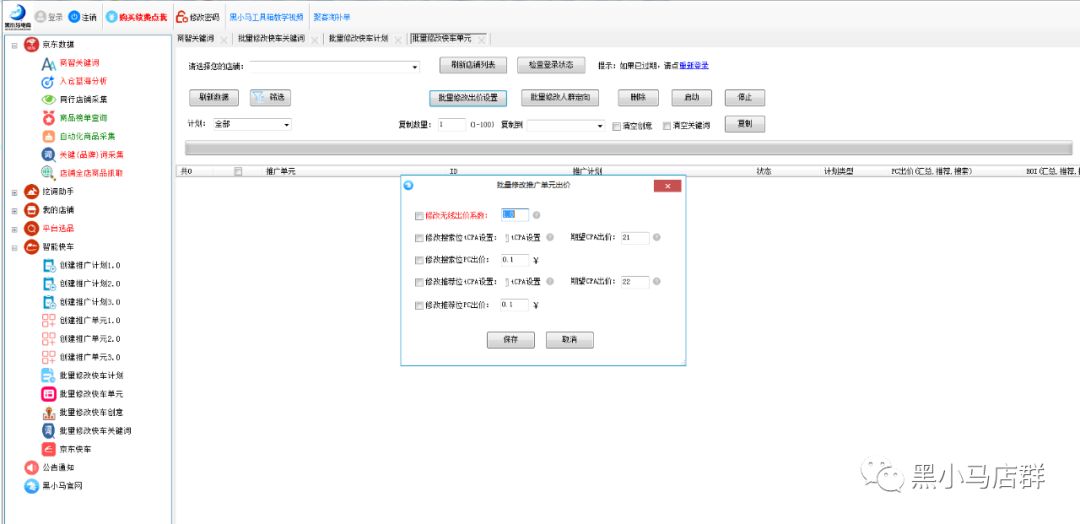Click the 检查登录状态 button

tap(551, 65)
